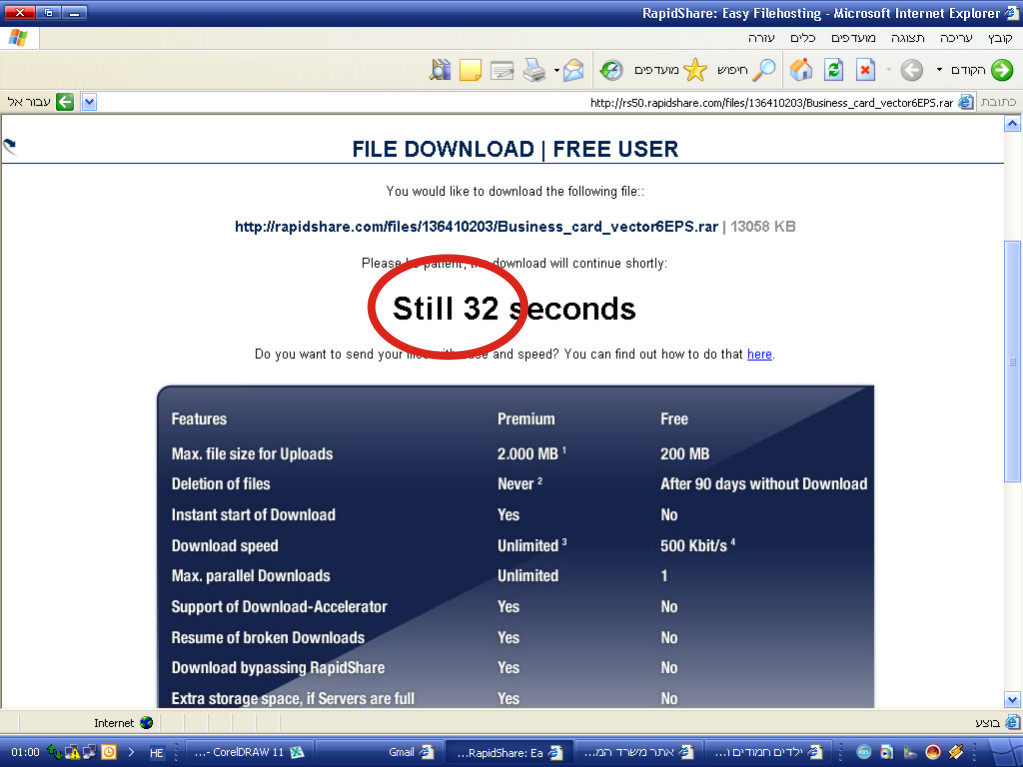Click the vertical scrollbar down arrow
The image size is (1023, 767).
click(1012, 699)
